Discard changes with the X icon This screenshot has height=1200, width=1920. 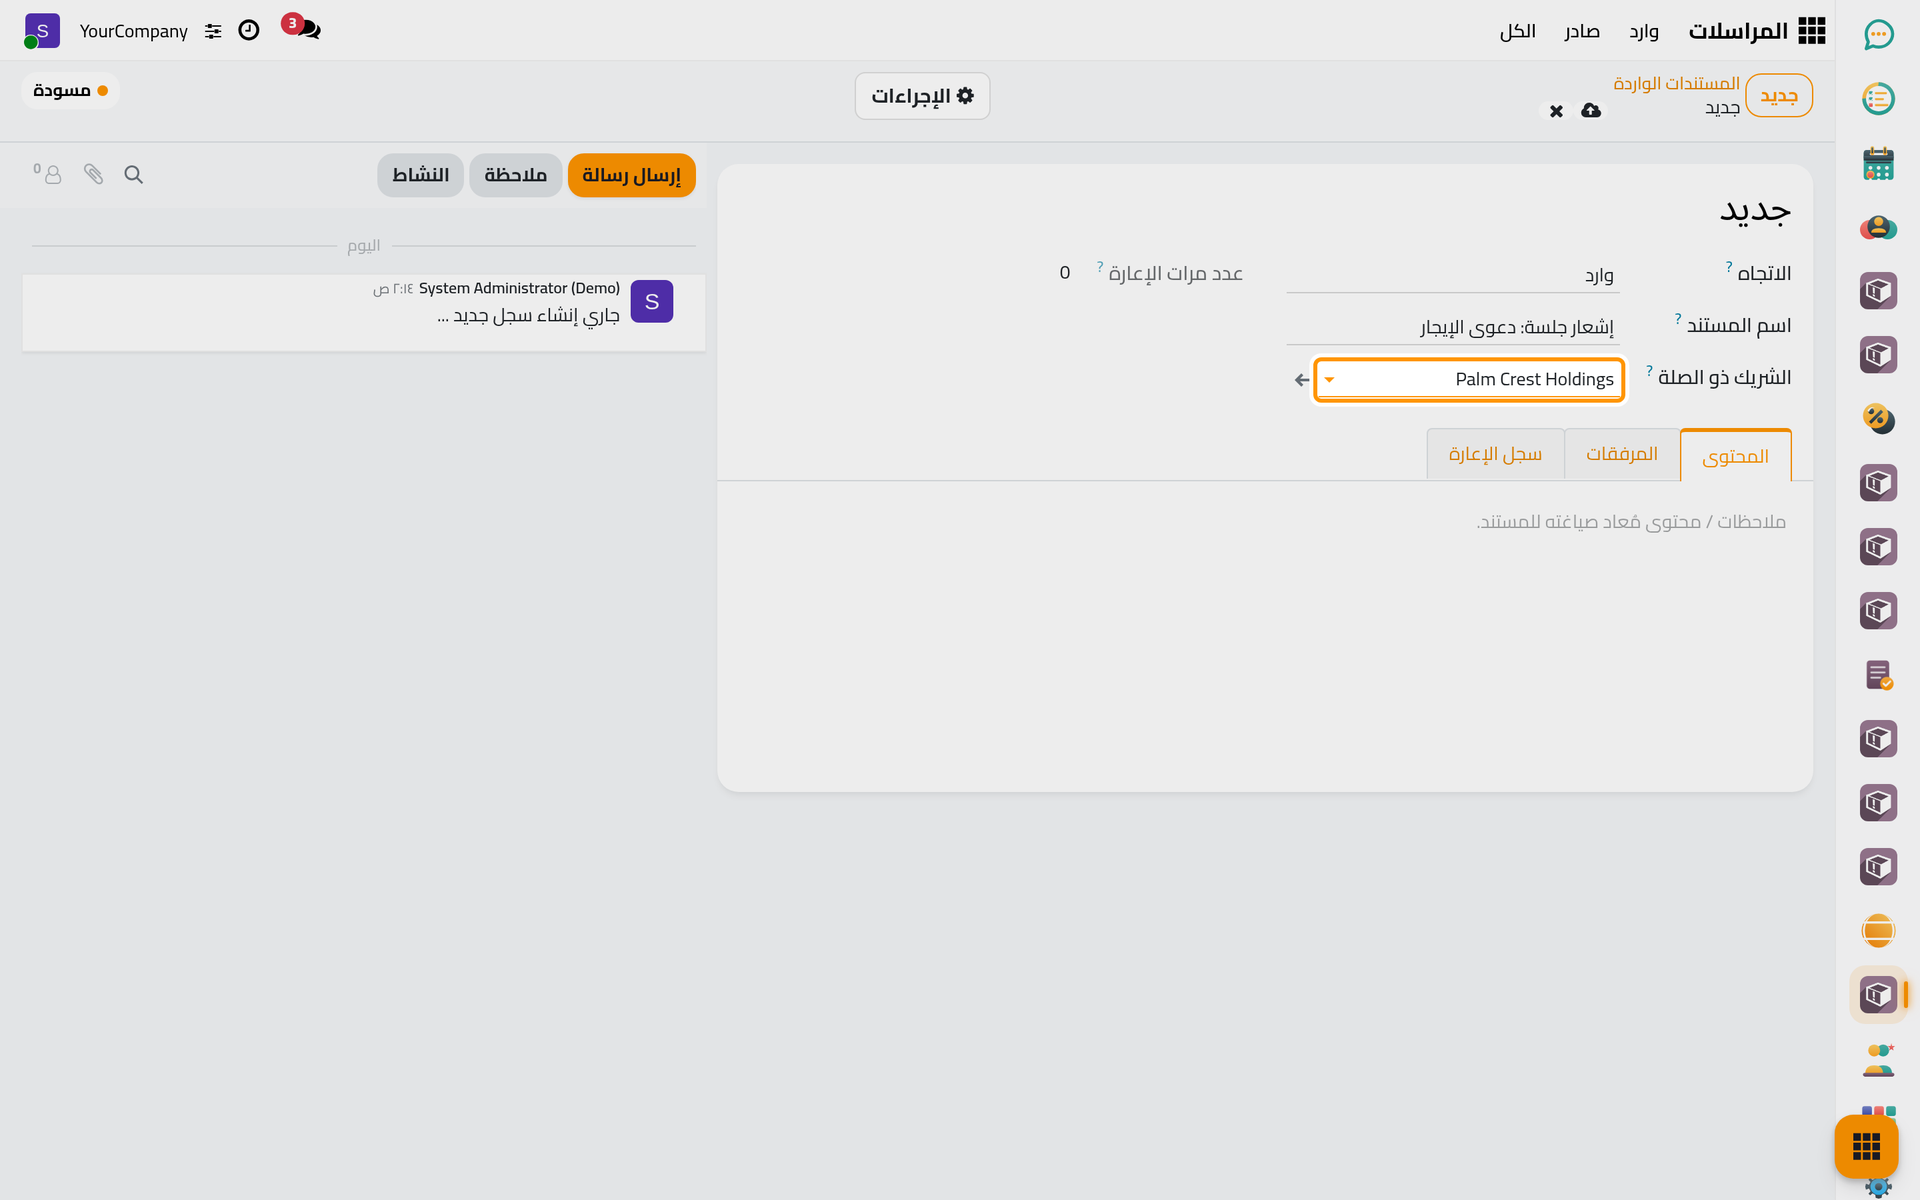click(1556, 111)
